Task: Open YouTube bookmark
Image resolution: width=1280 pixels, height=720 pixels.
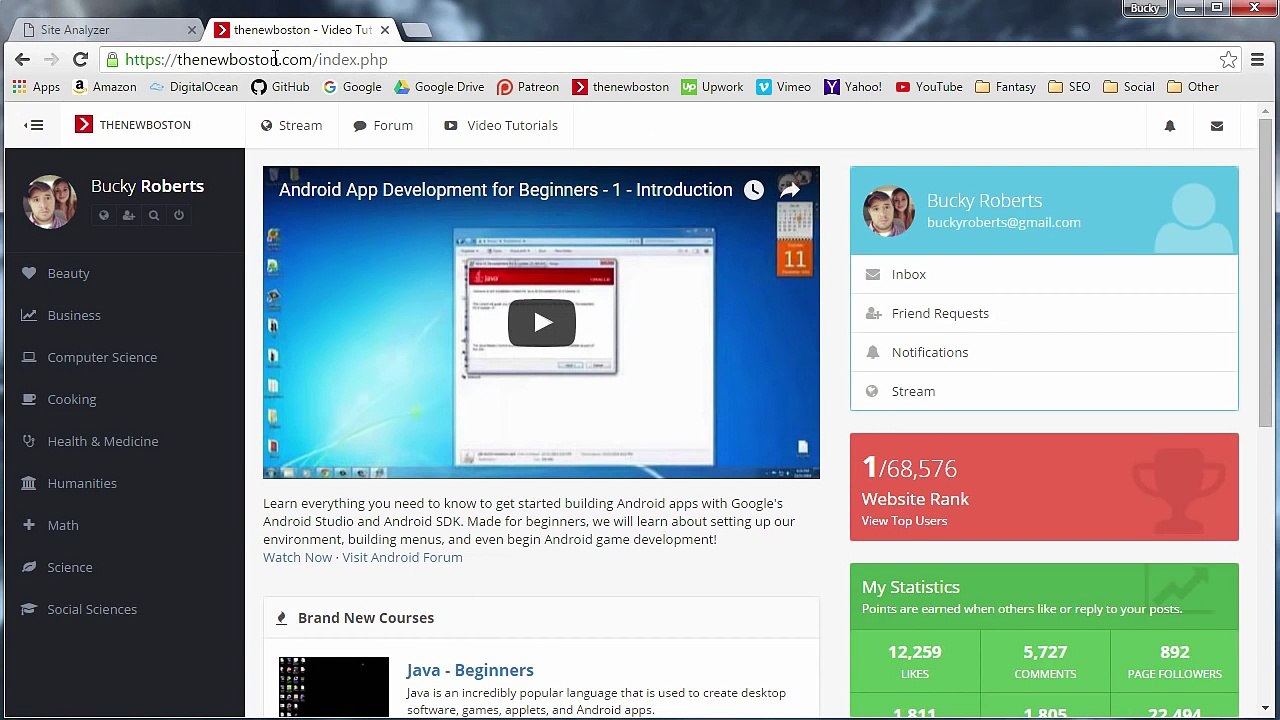Action: tap(929, 87)
